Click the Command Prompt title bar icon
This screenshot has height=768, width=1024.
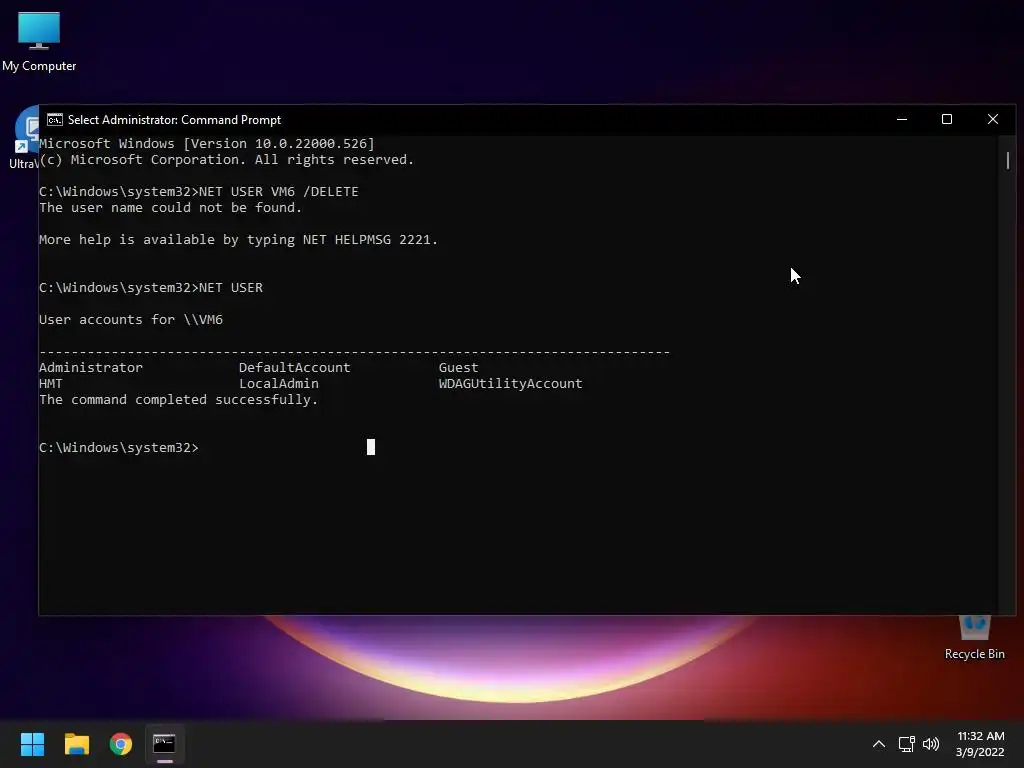pyautogui.click(x=55, y=120)
